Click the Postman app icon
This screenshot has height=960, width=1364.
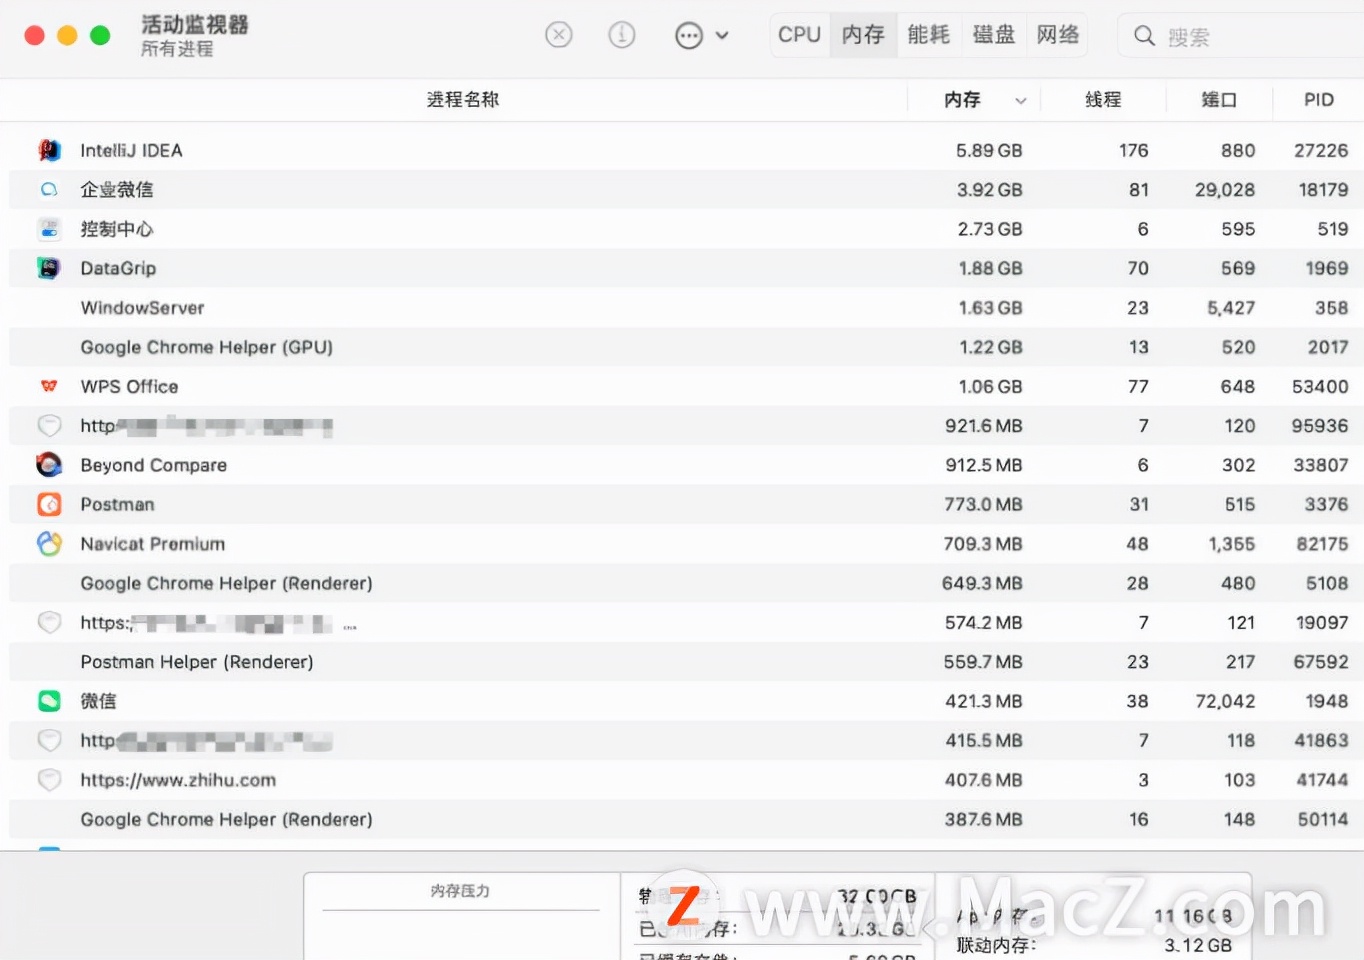(x=49, y=504)
